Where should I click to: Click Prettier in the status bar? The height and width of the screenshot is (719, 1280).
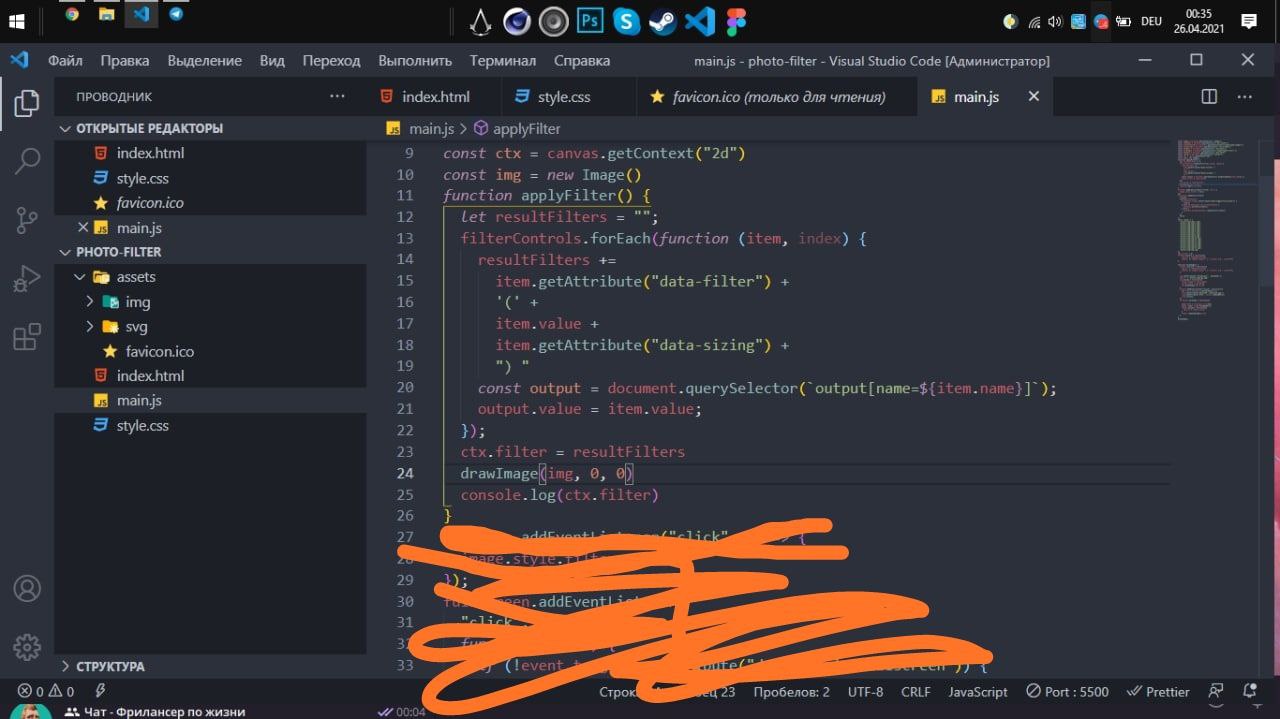point(1158,691)
